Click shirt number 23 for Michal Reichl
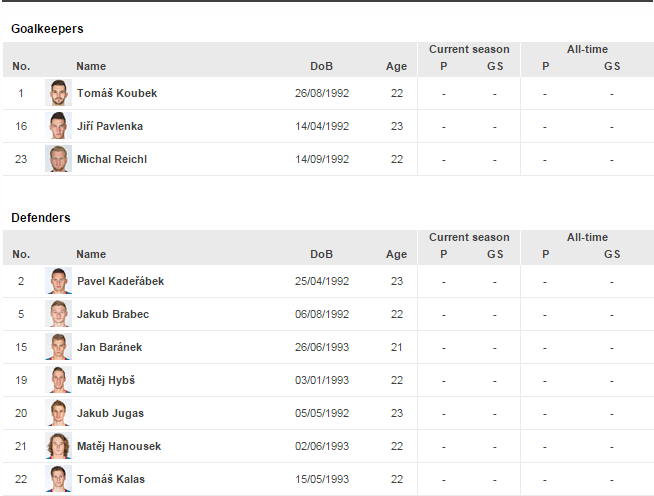654x496 pixels. tap(21, 159)
